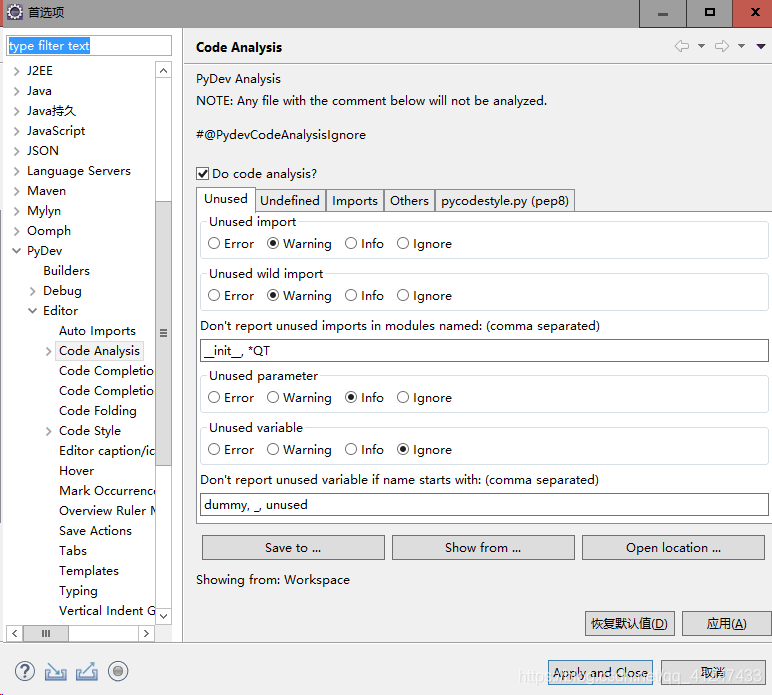772x695 pixels.
Task: Set Unused import to Ignore
Action: click(403, 243)
